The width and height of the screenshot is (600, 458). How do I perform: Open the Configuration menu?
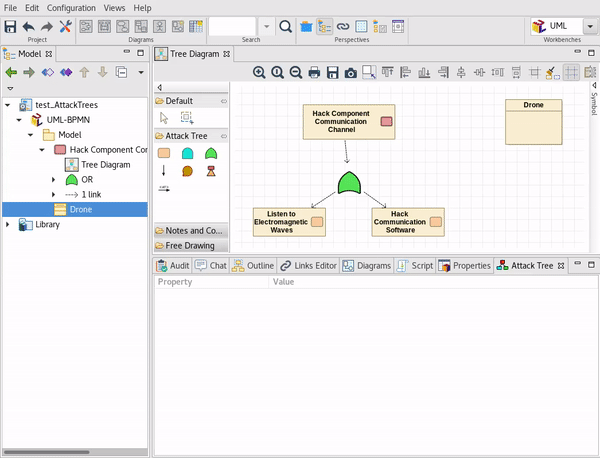coord(71,8)
